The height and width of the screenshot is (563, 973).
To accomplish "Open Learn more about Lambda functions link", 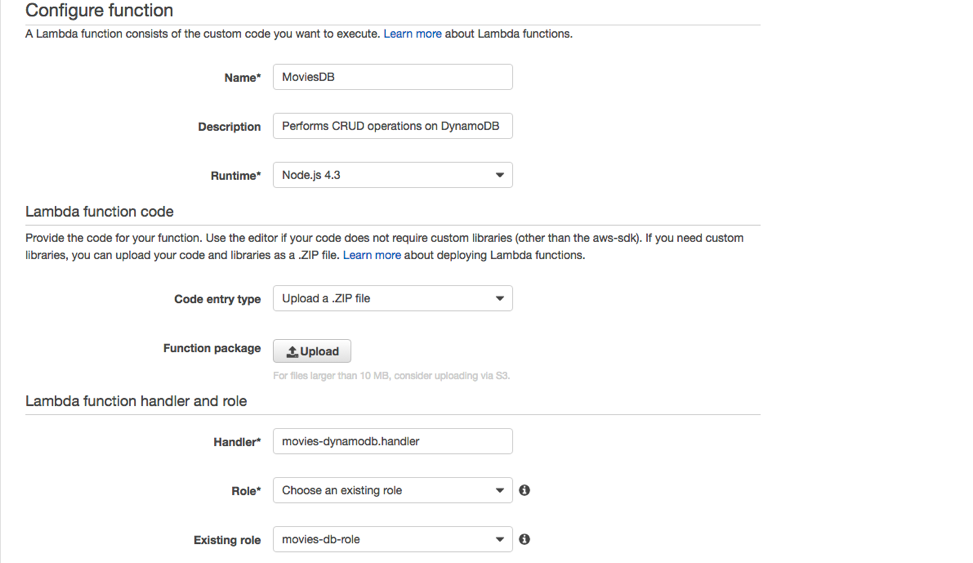I will point(413,34).
